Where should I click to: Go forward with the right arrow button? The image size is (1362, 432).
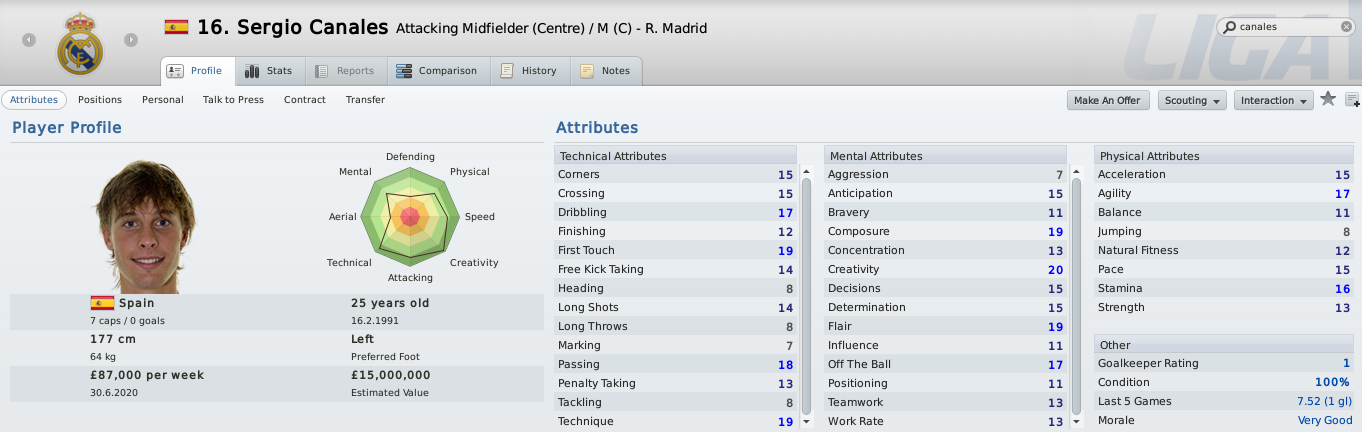(x=131, y=40)
